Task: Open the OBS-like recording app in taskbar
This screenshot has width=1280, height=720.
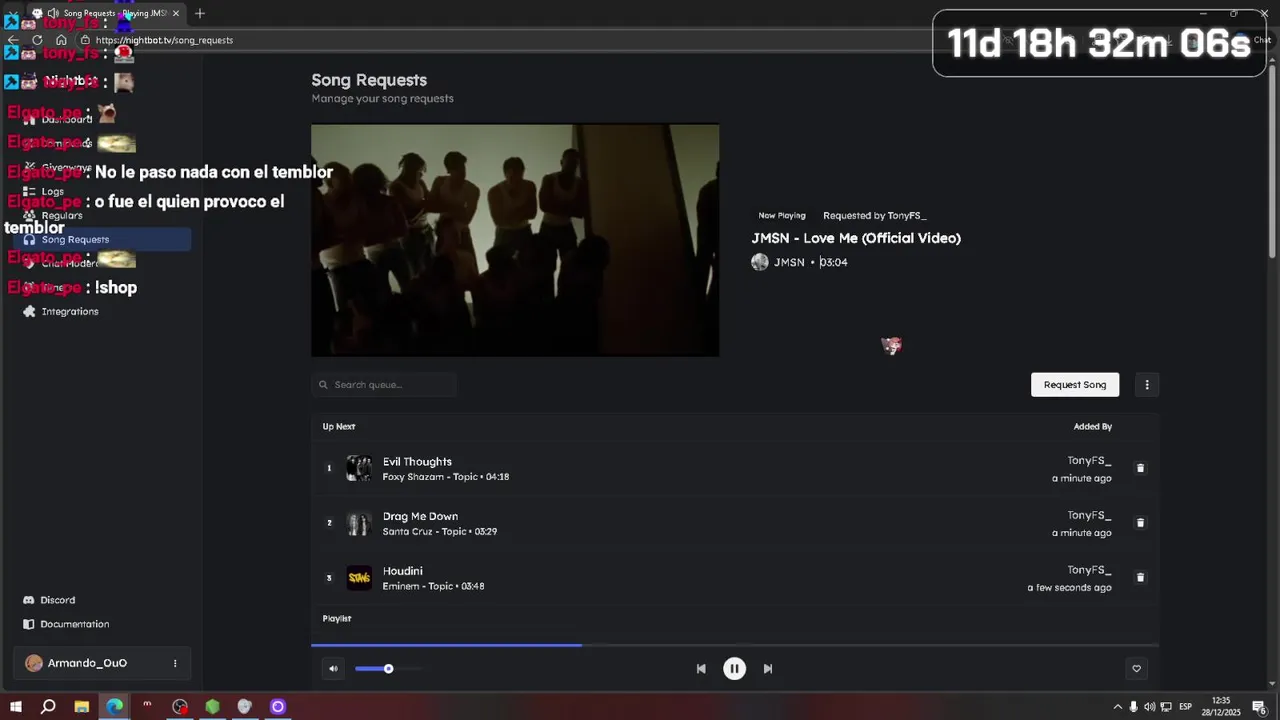Action: click(180, 707)
